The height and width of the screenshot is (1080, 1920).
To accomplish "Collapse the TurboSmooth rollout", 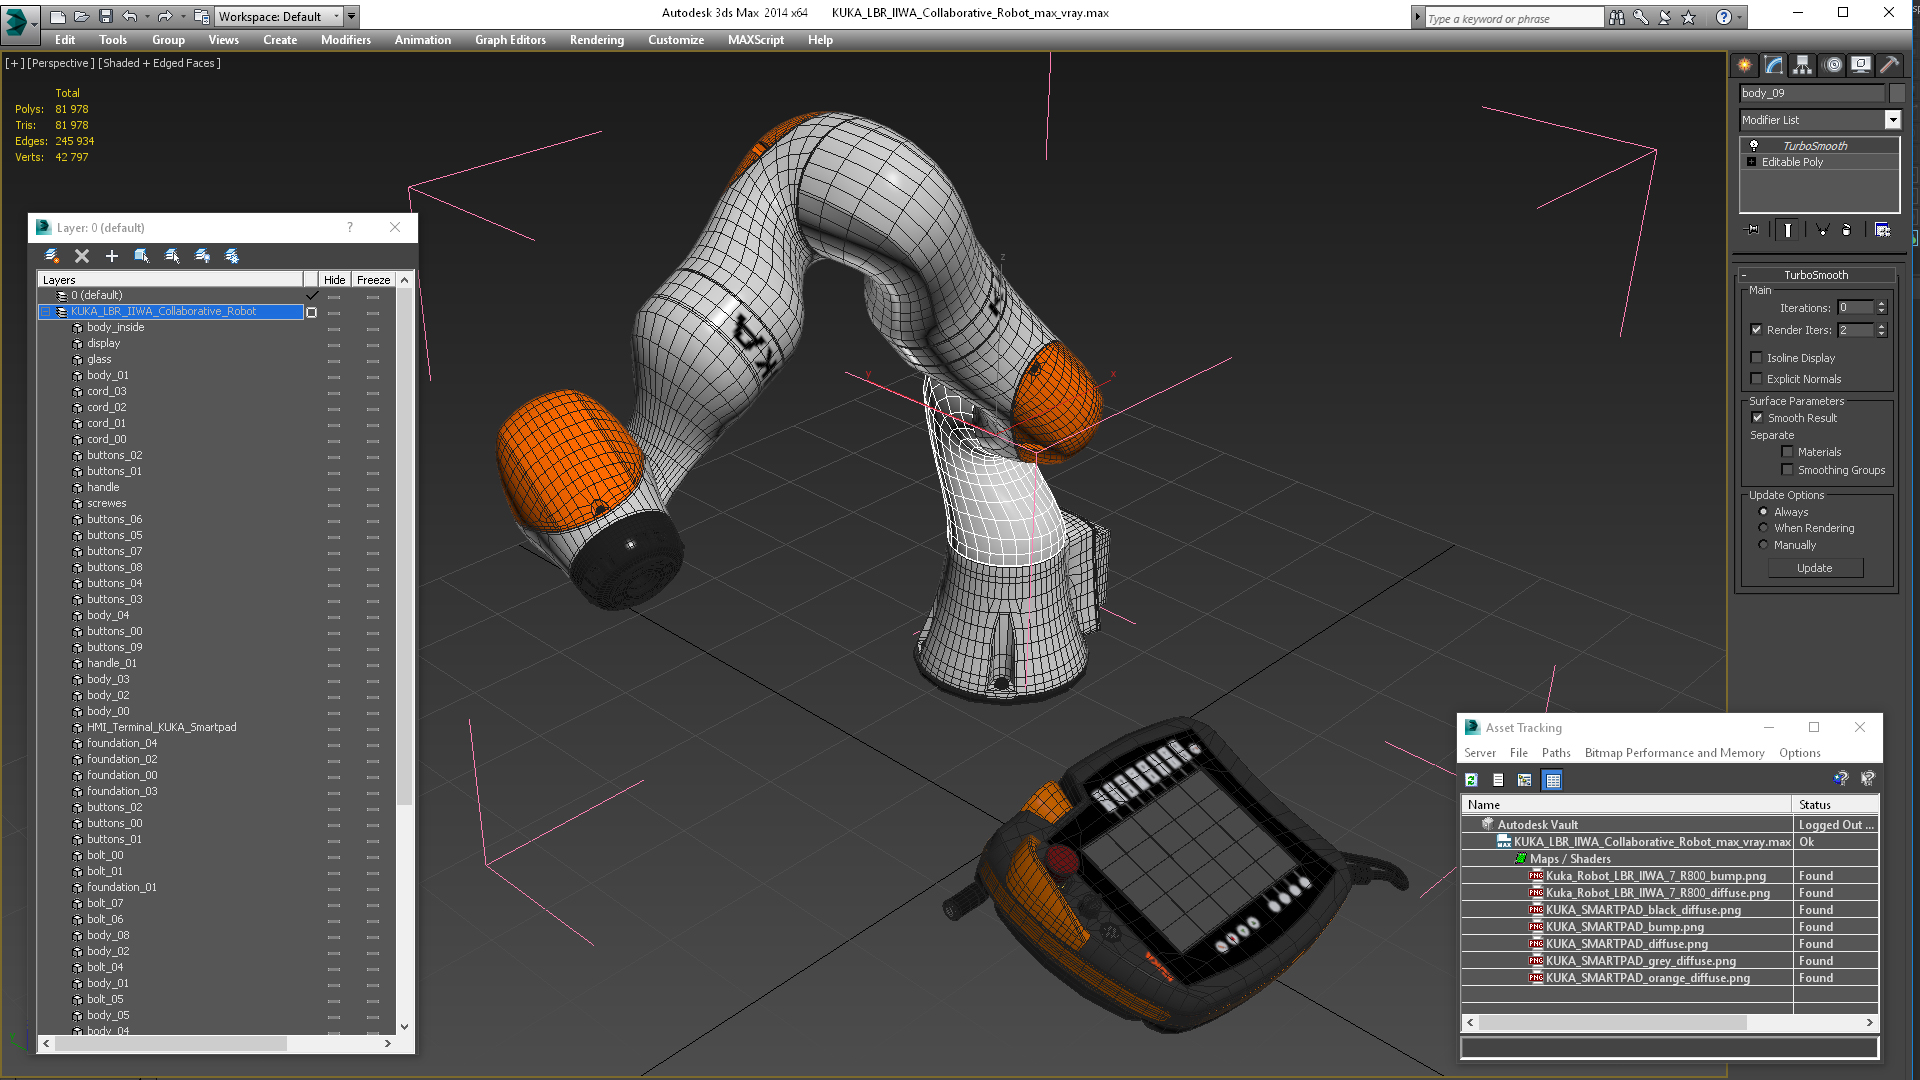I will [1744, 275].
